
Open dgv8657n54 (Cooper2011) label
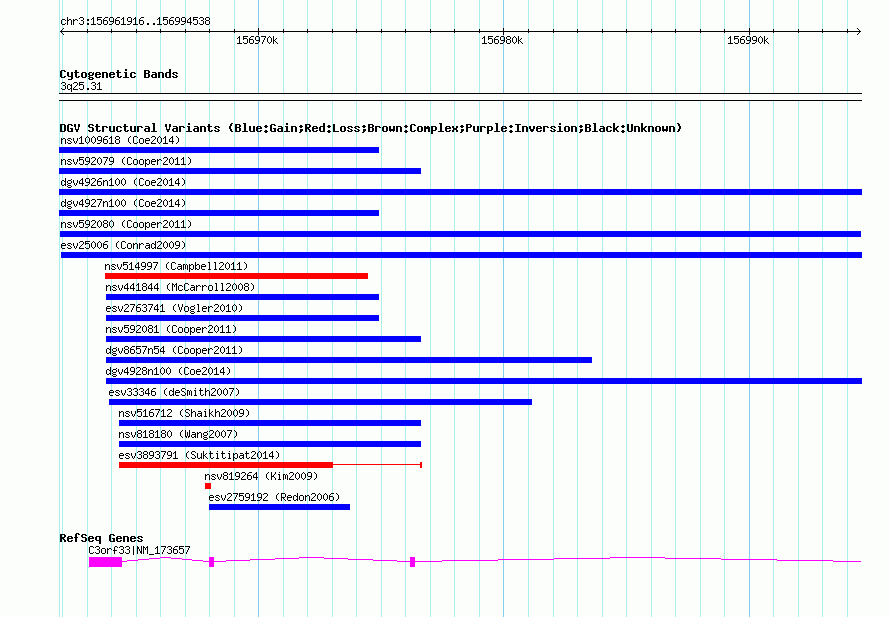pos(174,350)
